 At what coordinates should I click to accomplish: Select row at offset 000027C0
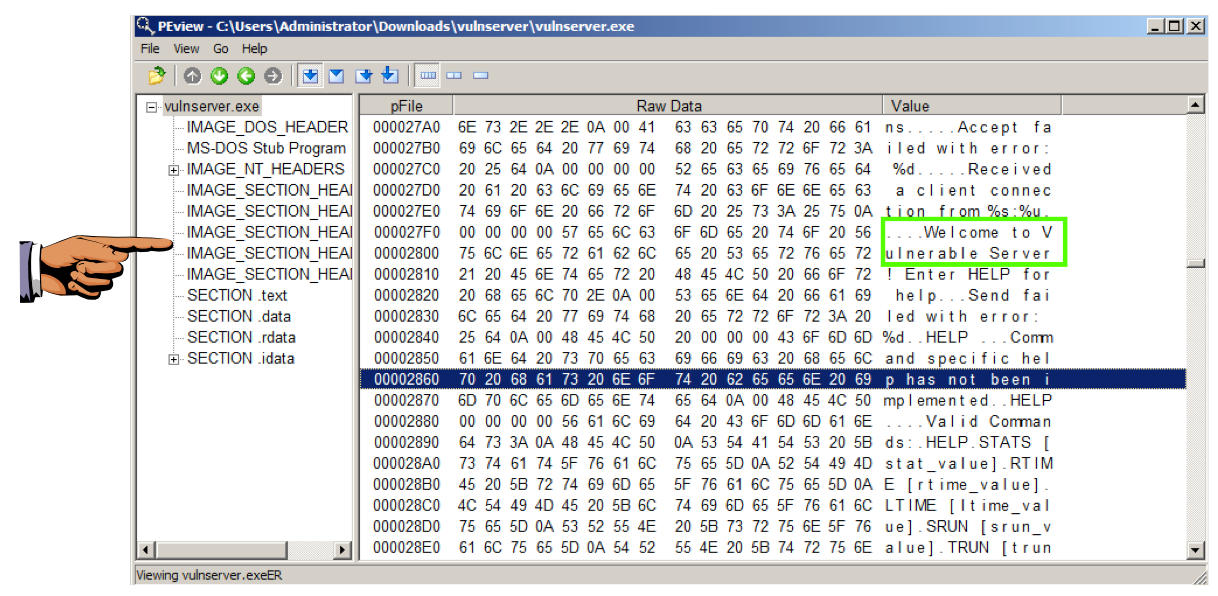[x=772, y=169]
